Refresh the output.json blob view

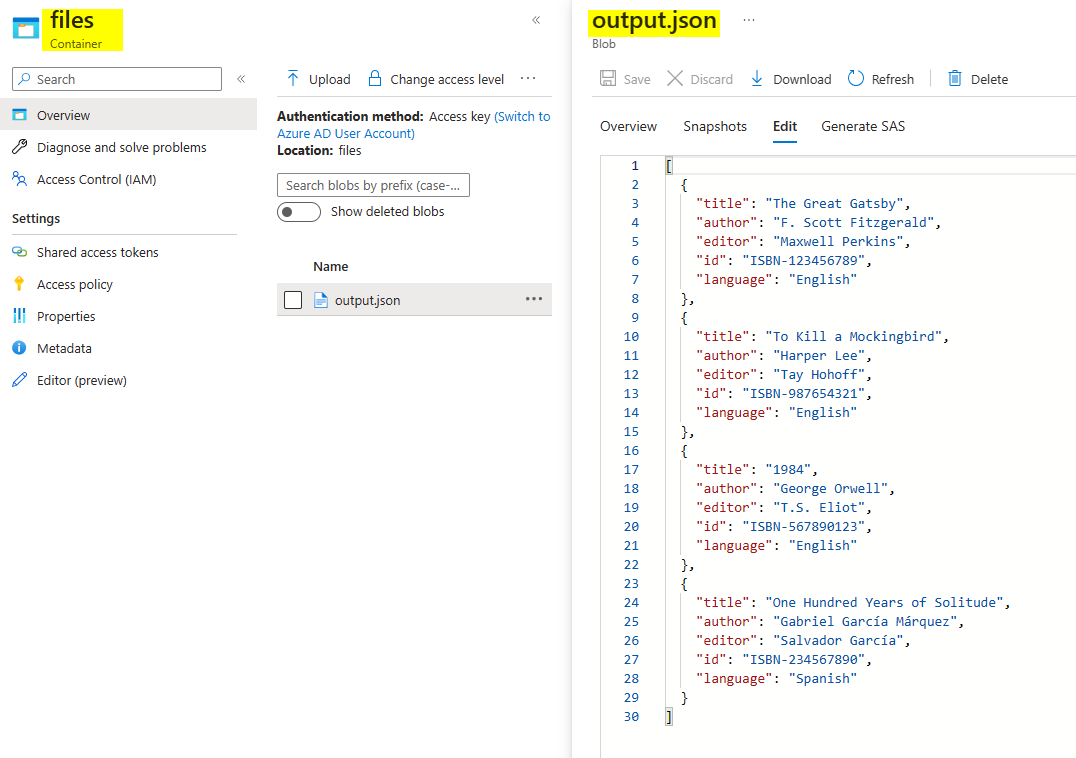[x=880, y=79]
